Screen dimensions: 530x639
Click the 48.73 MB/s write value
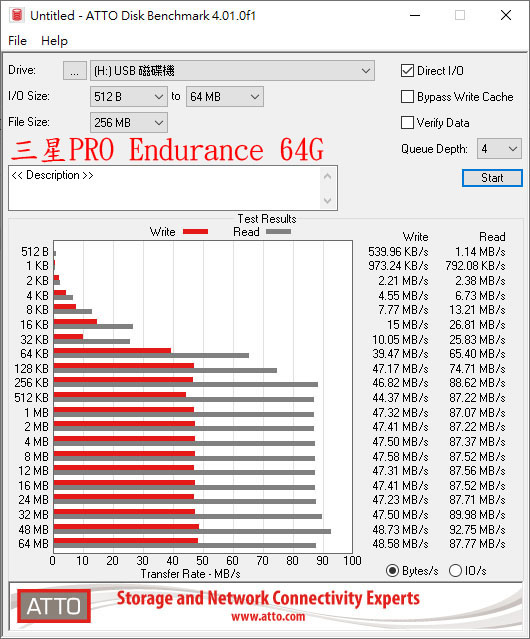click(x=400, y=530)
